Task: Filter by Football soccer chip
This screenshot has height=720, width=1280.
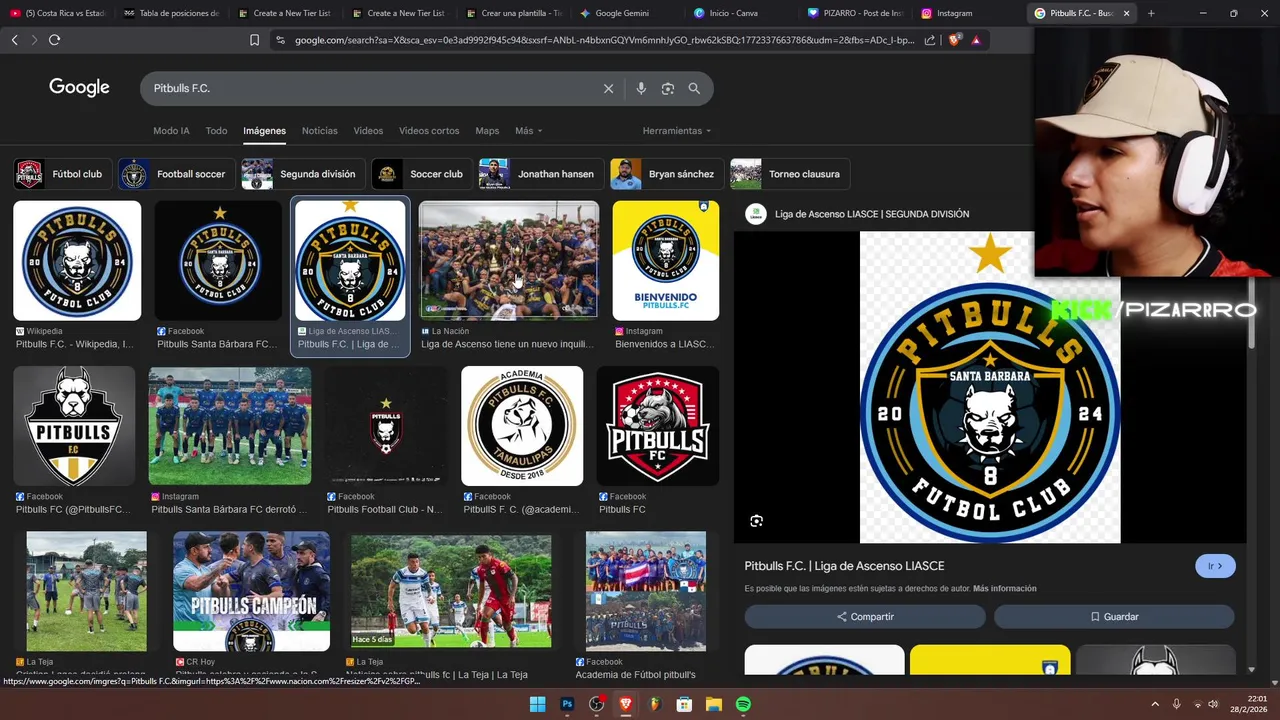Action: tap(176, 174)
